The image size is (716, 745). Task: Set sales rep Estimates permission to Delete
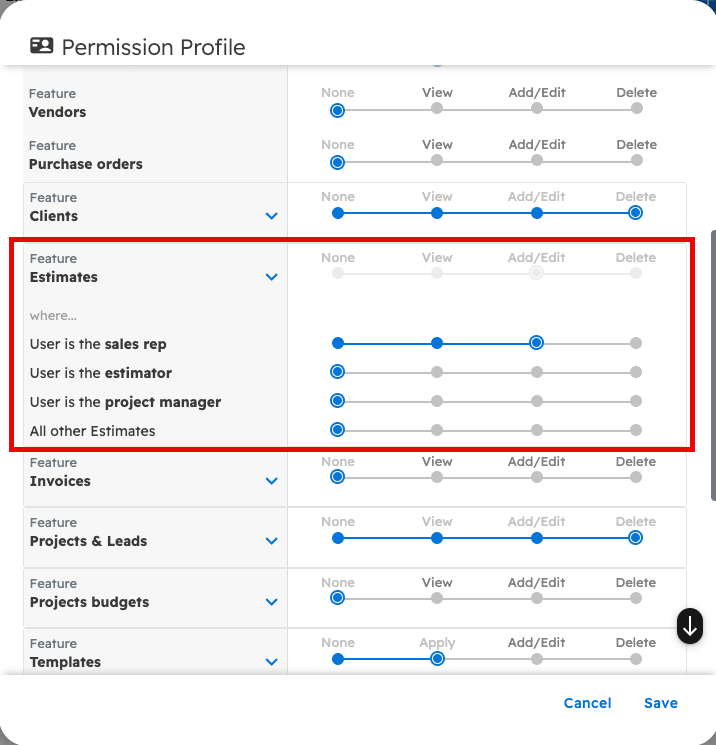(636, 343)
